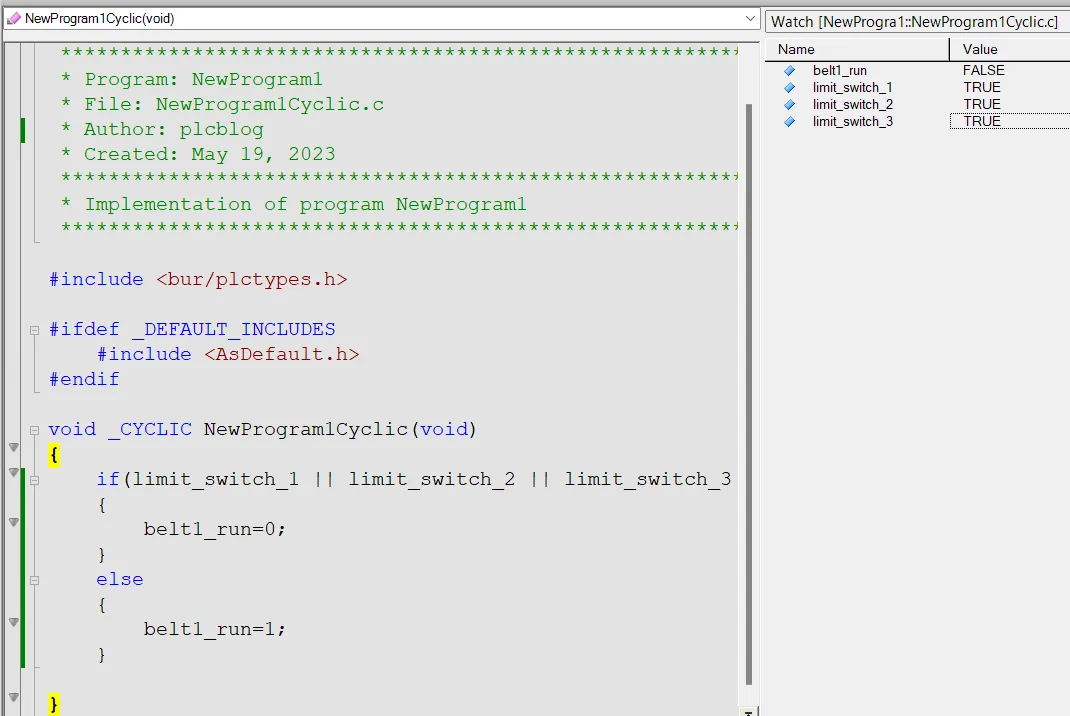This screenshot has width=1070, height=716.
Task: Click on #include <AsDefault.h>
Action: click(228, 354)
